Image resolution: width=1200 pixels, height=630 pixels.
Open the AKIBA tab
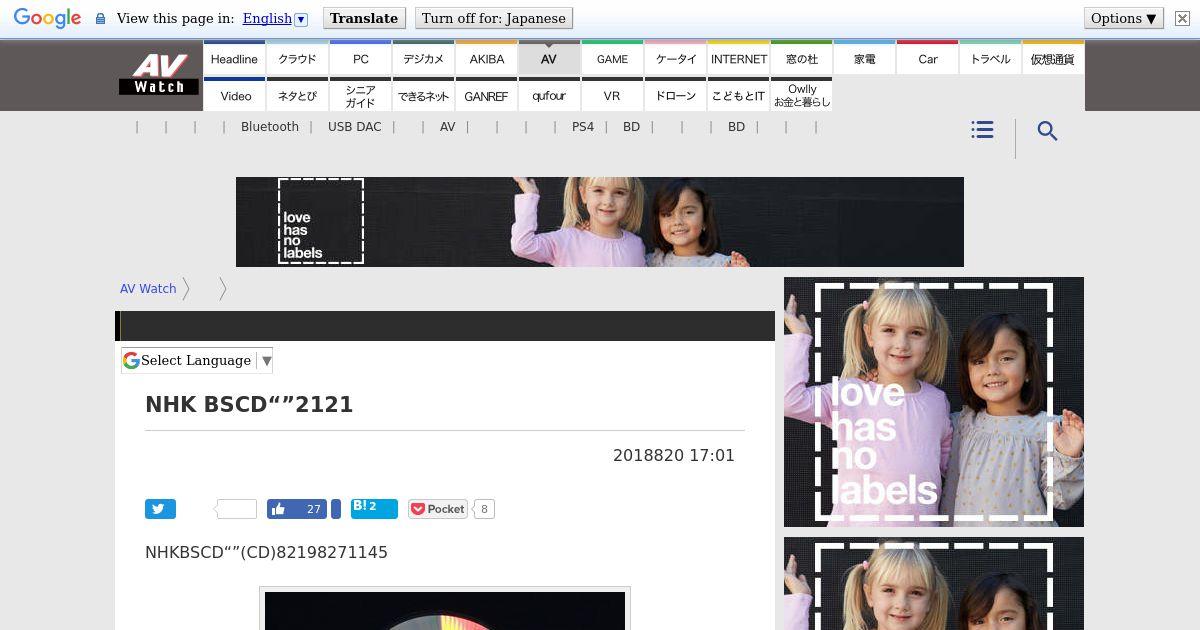[486, 58]
